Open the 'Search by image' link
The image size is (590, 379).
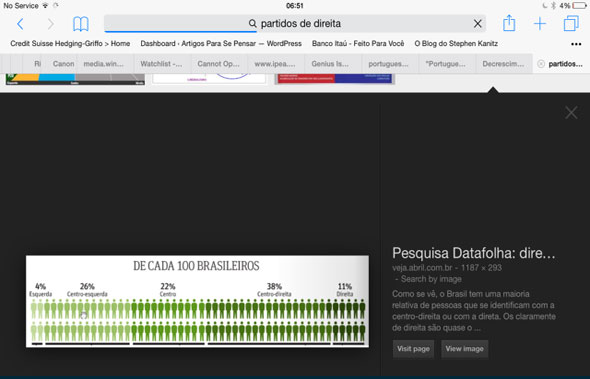point(431,279)
